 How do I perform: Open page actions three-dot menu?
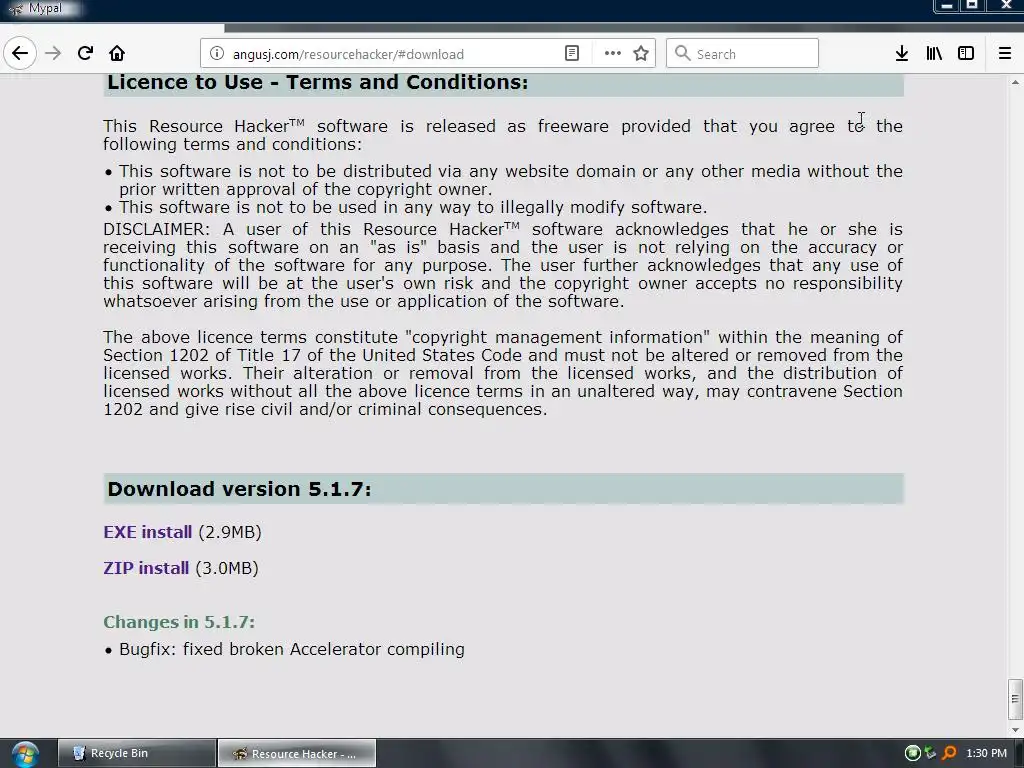pyautogui.click(x=613, y=54)
